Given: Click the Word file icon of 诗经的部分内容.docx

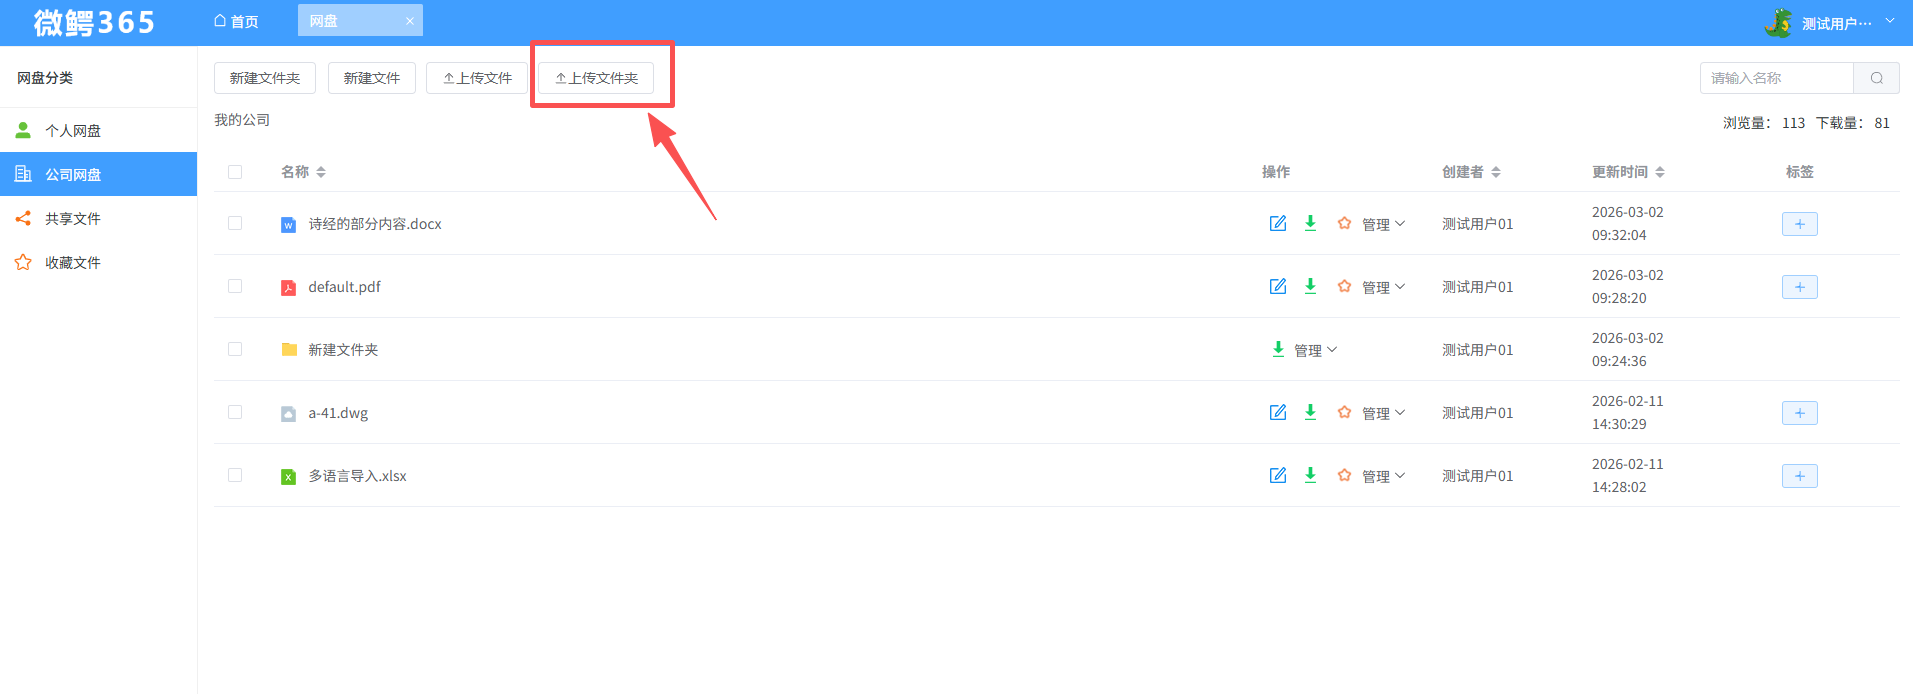Looking at the screenshot, I should [x=288, y=225].
